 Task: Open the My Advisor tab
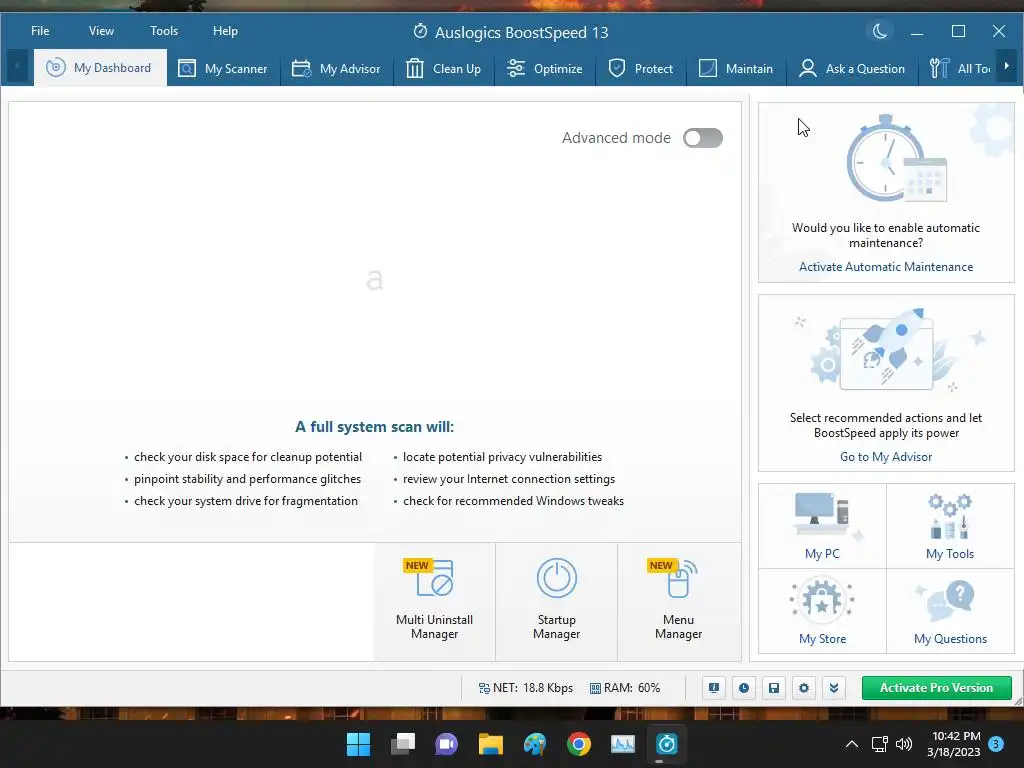point(336,69)
